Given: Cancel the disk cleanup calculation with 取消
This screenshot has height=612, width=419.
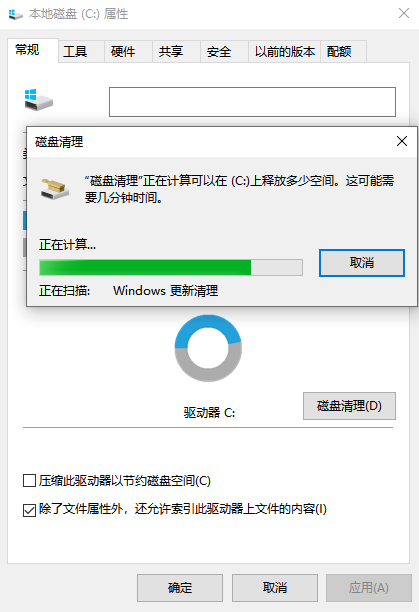Looking at the screenshot, I should pos(362,263).
